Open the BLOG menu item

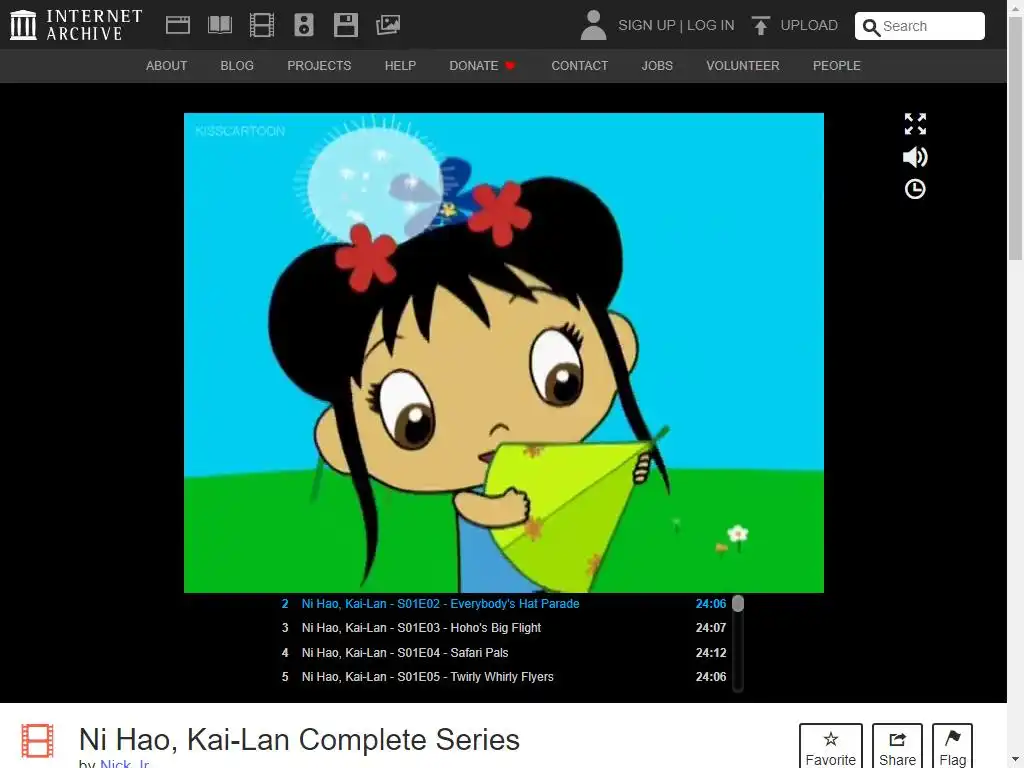coord(237,66)
